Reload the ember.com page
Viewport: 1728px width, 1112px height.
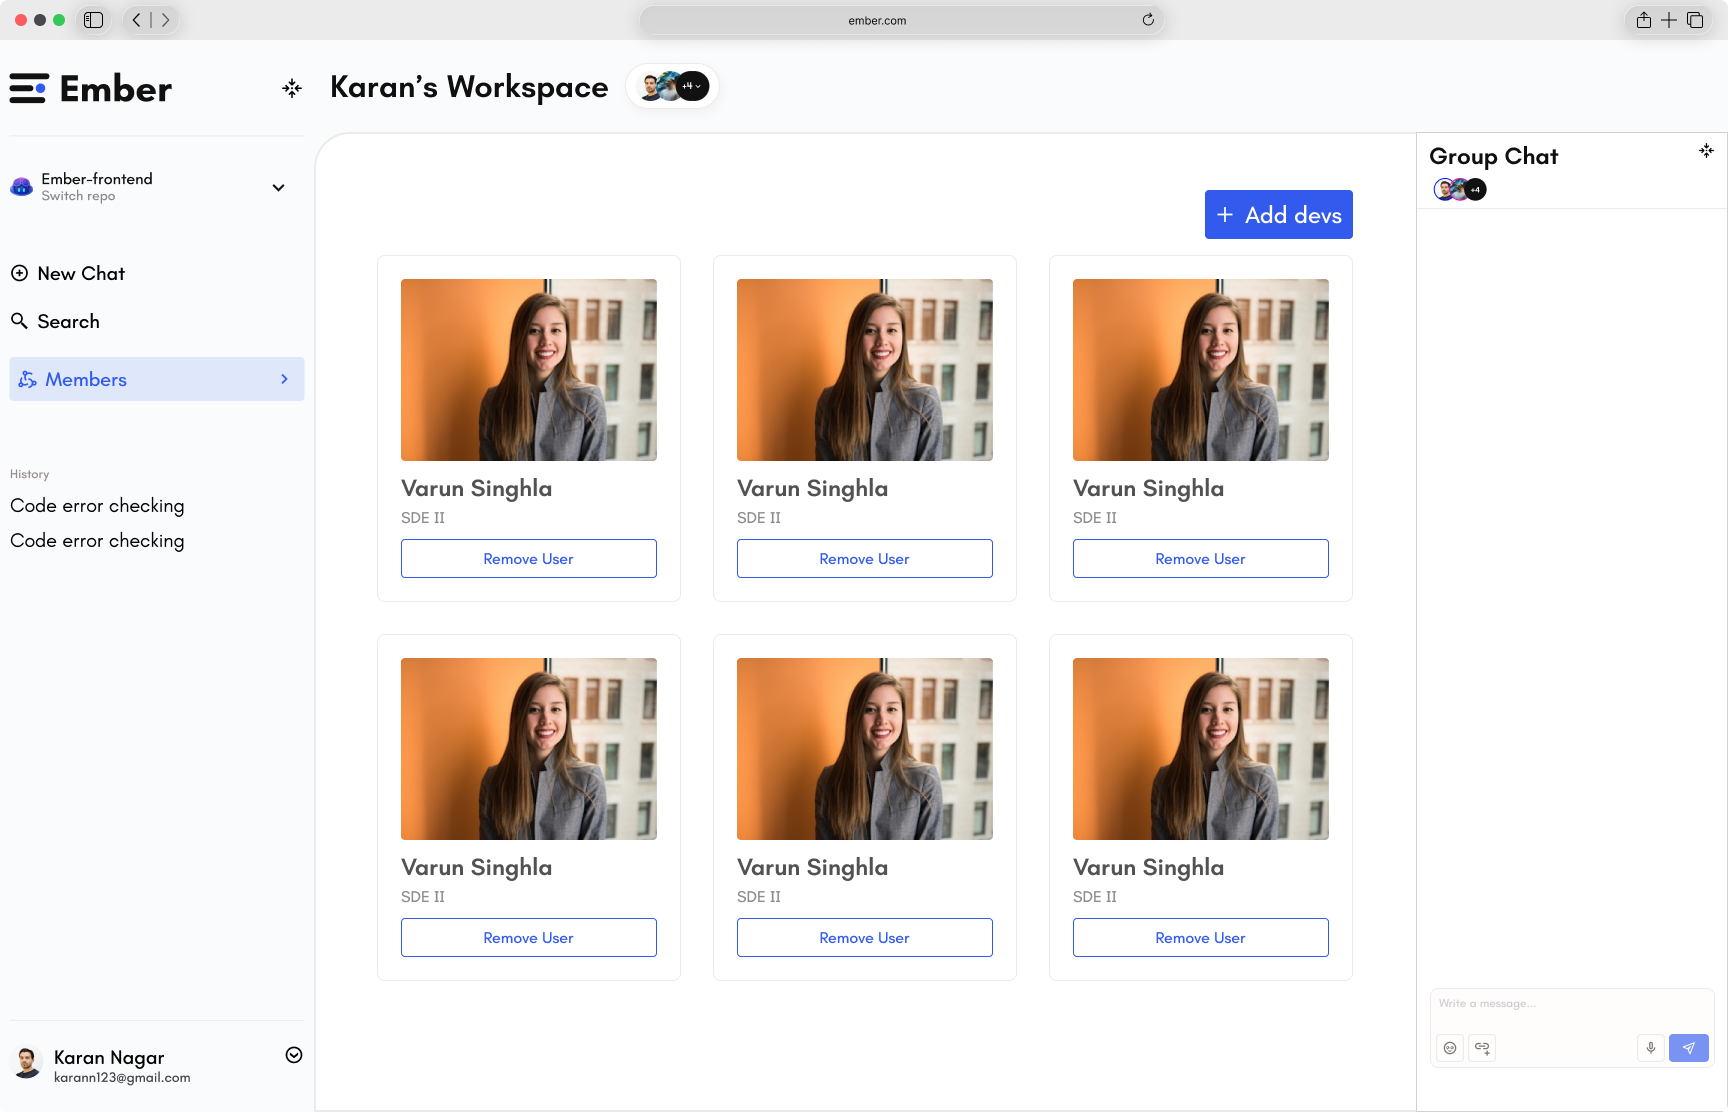pyautogui.click(x=1148, y=20)
